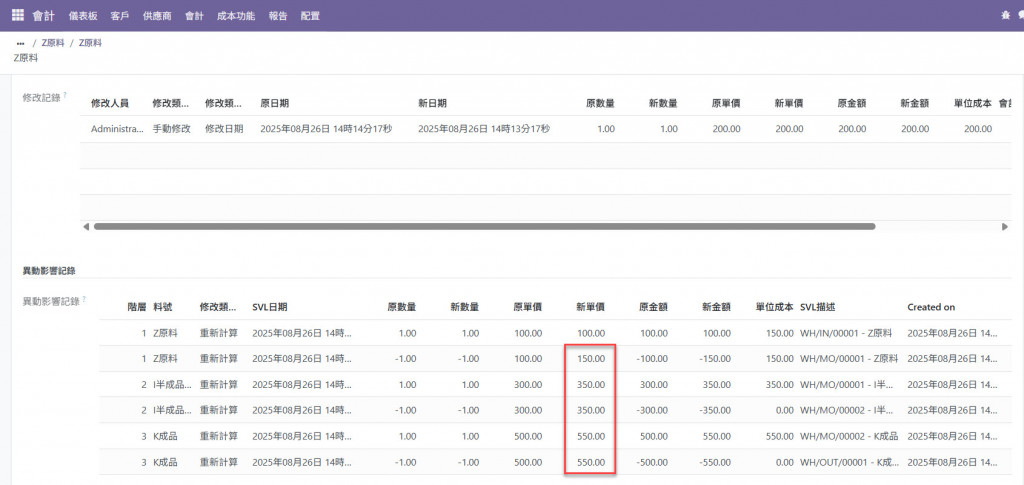
Task: Click the debug bug icon in the top bar
Action: (1004, 16)
